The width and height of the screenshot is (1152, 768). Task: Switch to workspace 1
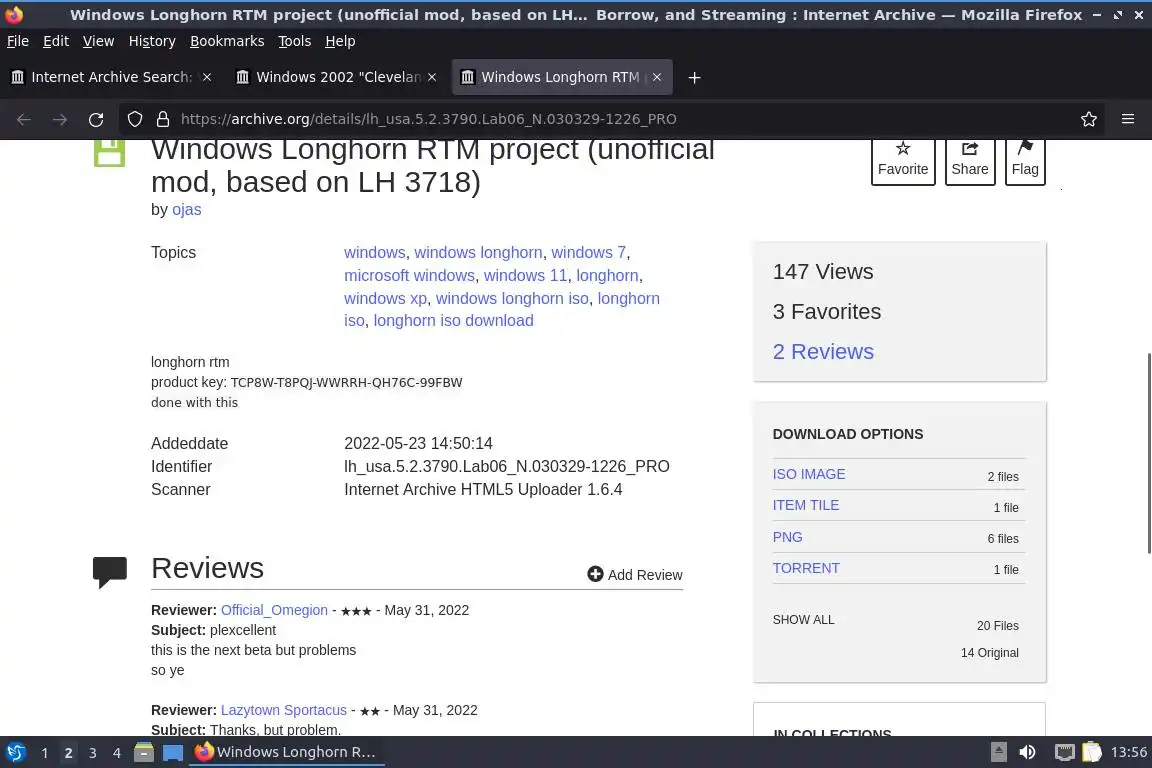click(45, 753)
